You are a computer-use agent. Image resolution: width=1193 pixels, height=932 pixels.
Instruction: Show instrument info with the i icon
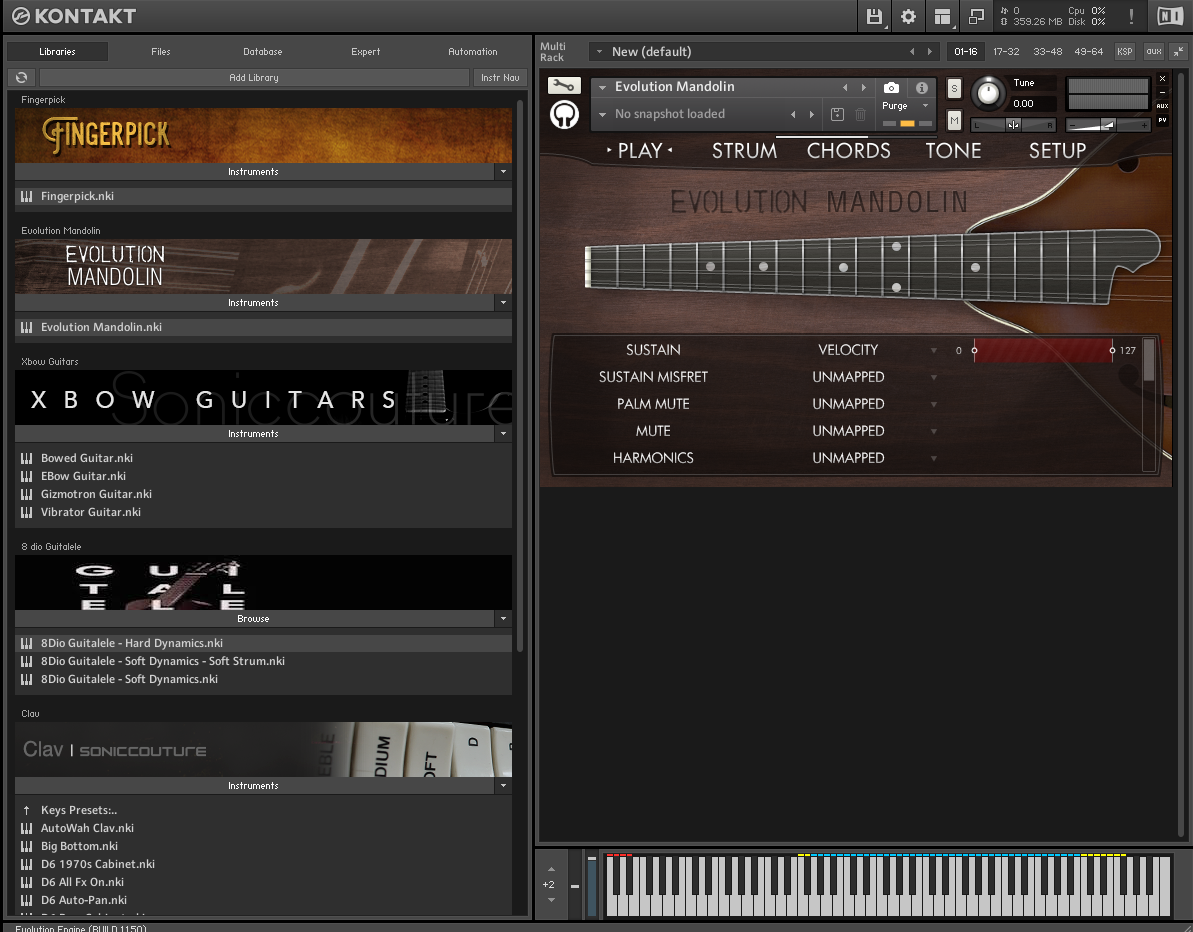tap(921, 87)
